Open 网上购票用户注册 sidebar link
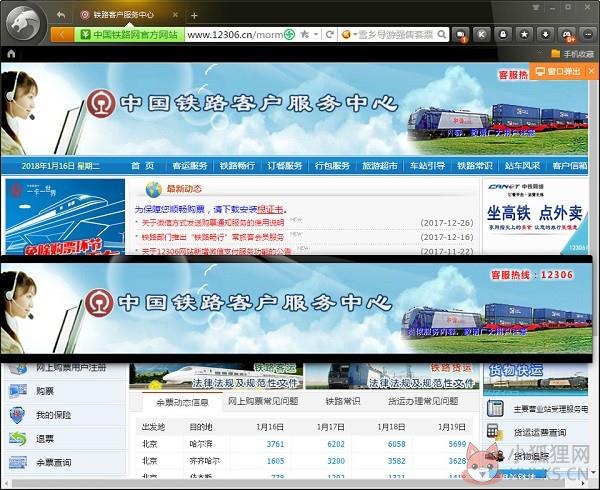The image size is (600, 490). (x=71, y=368)
